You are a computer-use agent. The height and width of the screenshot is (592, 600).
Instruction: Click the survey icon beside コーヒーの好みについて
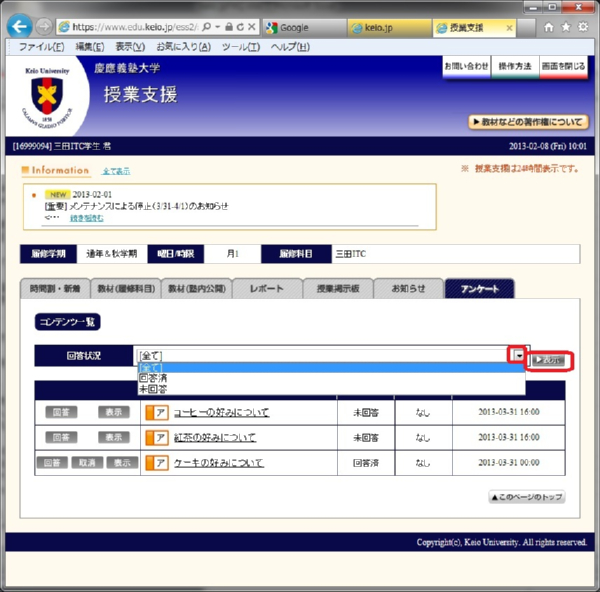[x=156, y=412]
